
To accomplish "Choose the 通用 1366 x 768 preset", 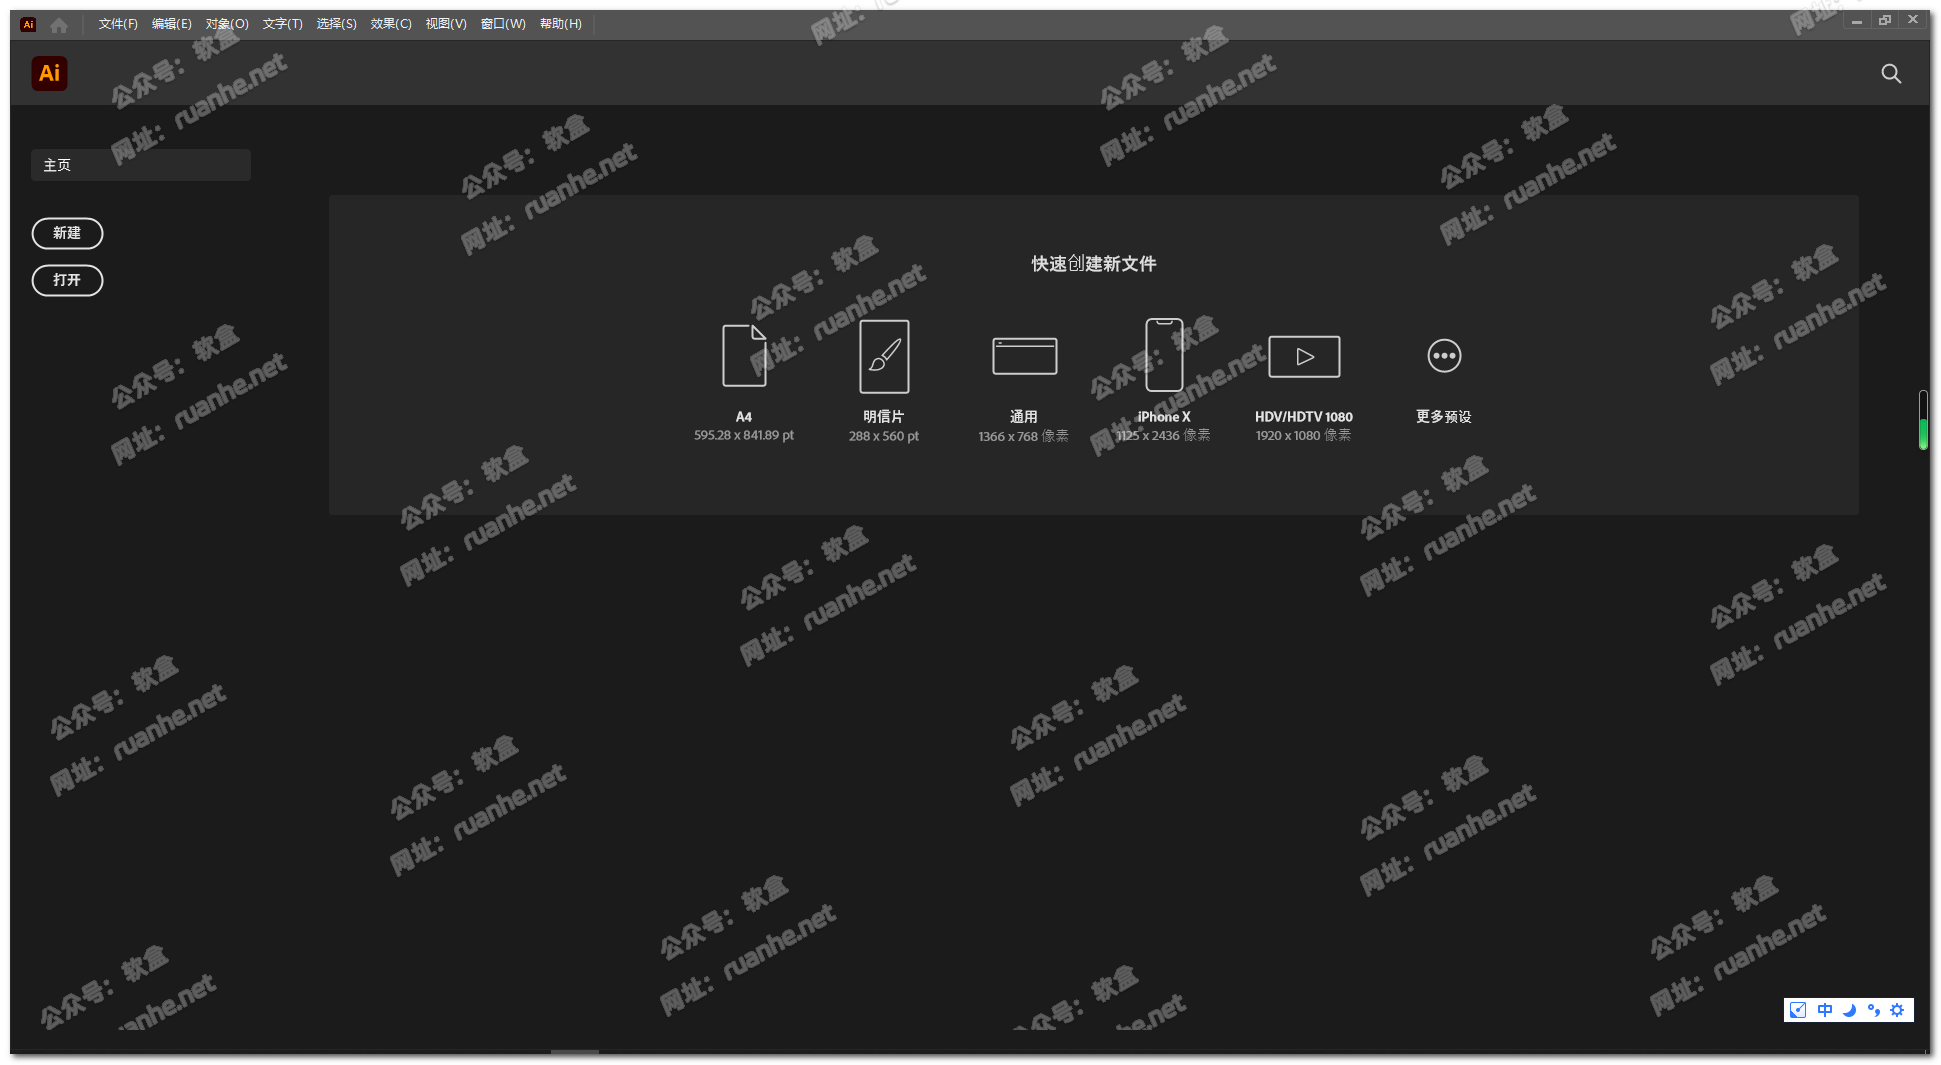I will [1024, 356].
